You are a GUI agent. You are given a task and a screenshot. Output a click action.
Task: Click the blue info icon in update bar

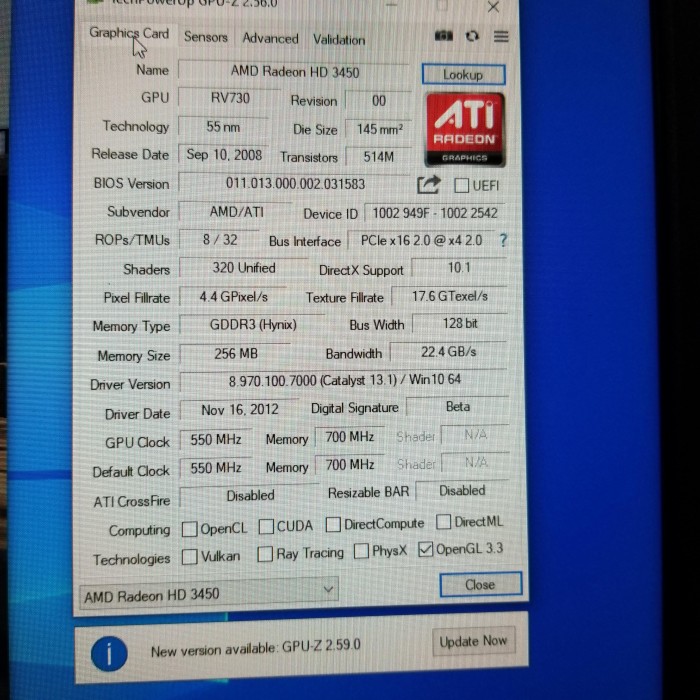109,654
